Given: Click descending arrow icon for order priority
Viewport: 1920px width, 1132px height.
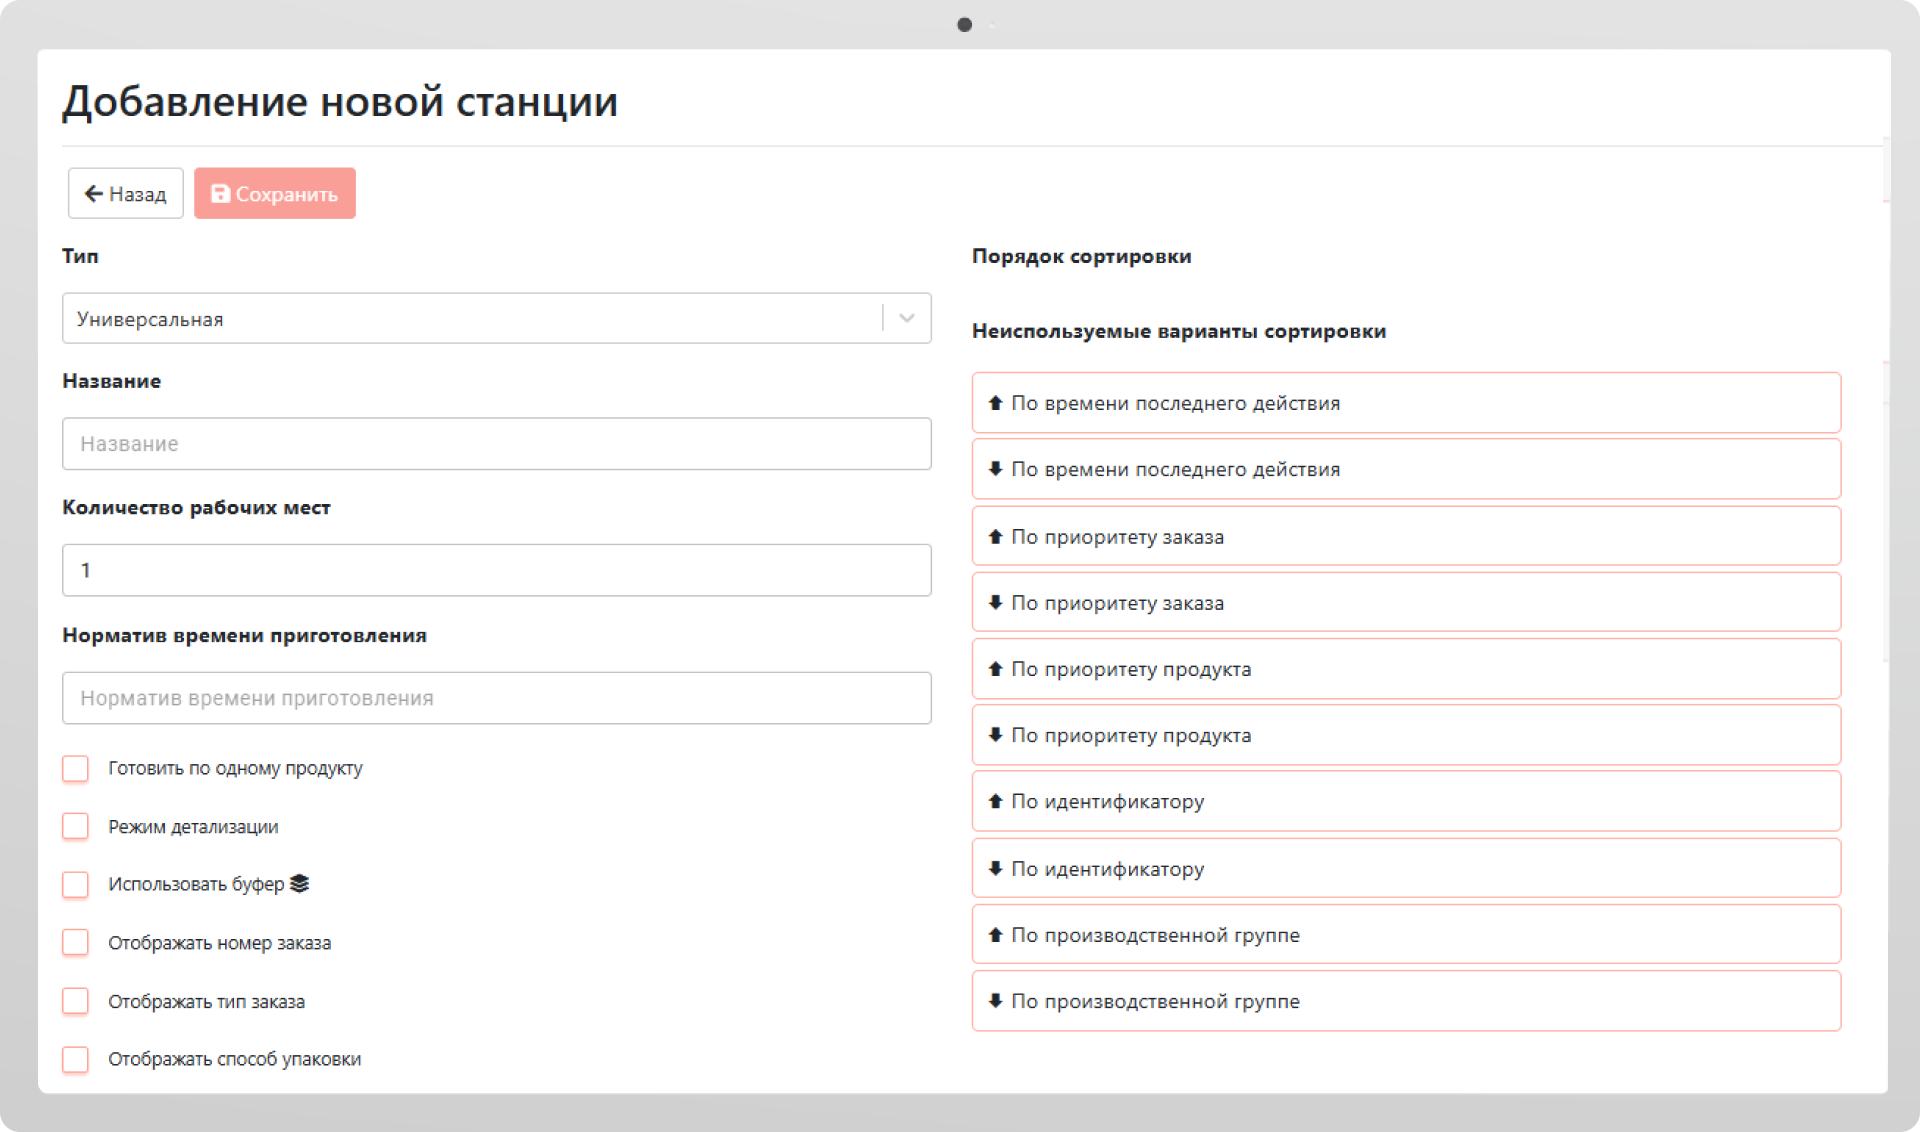Looking at the screenshot, I should pyautogui.click(x=995, y=602).
